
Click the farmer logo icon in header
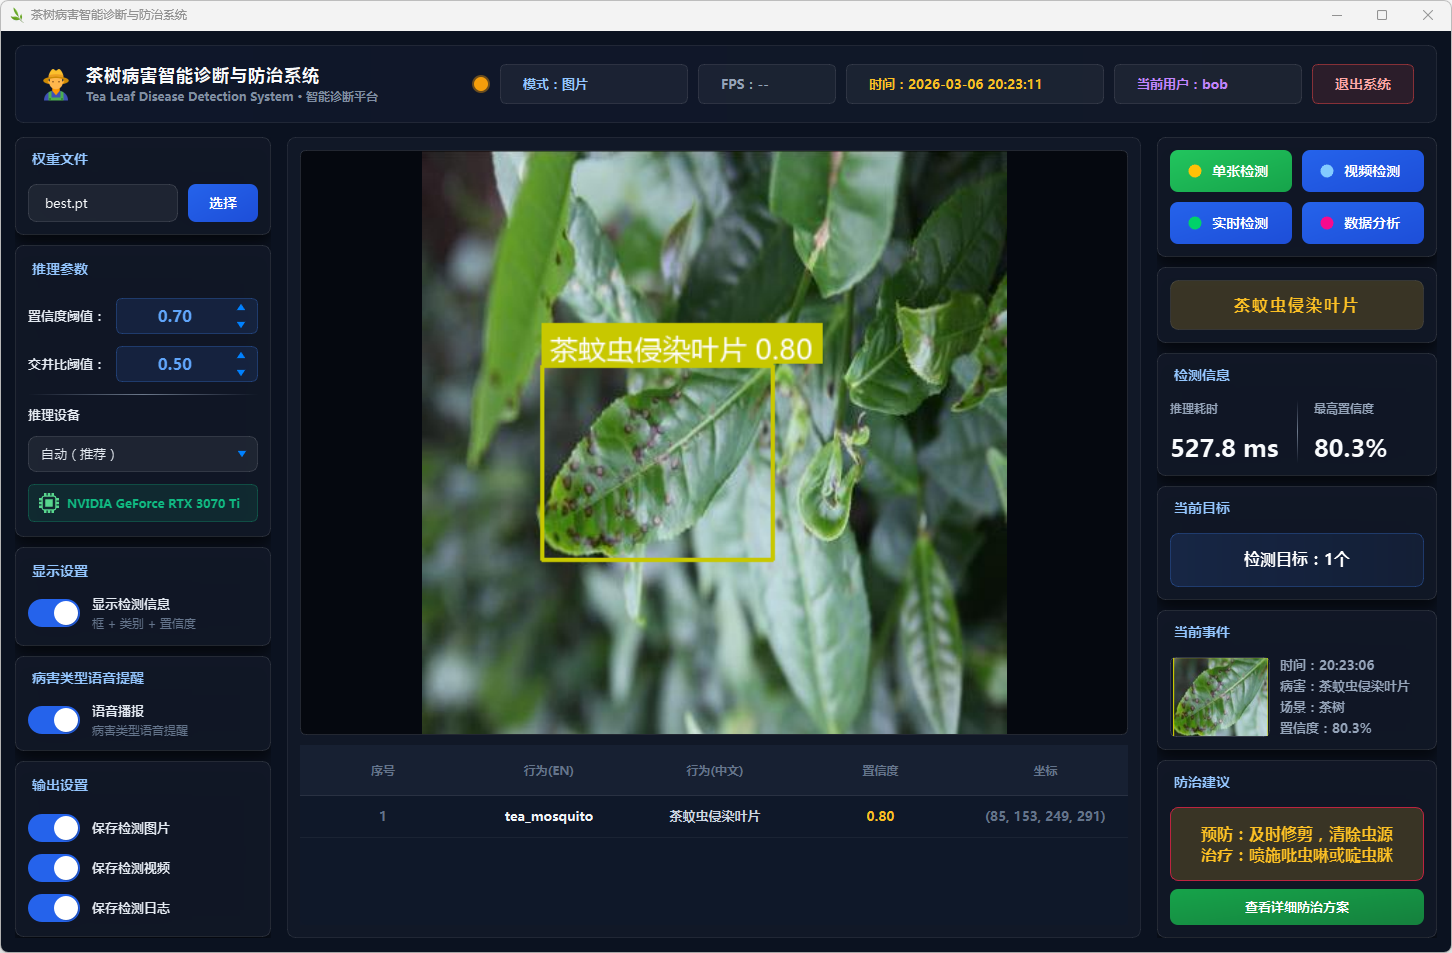tap(56, 85)
